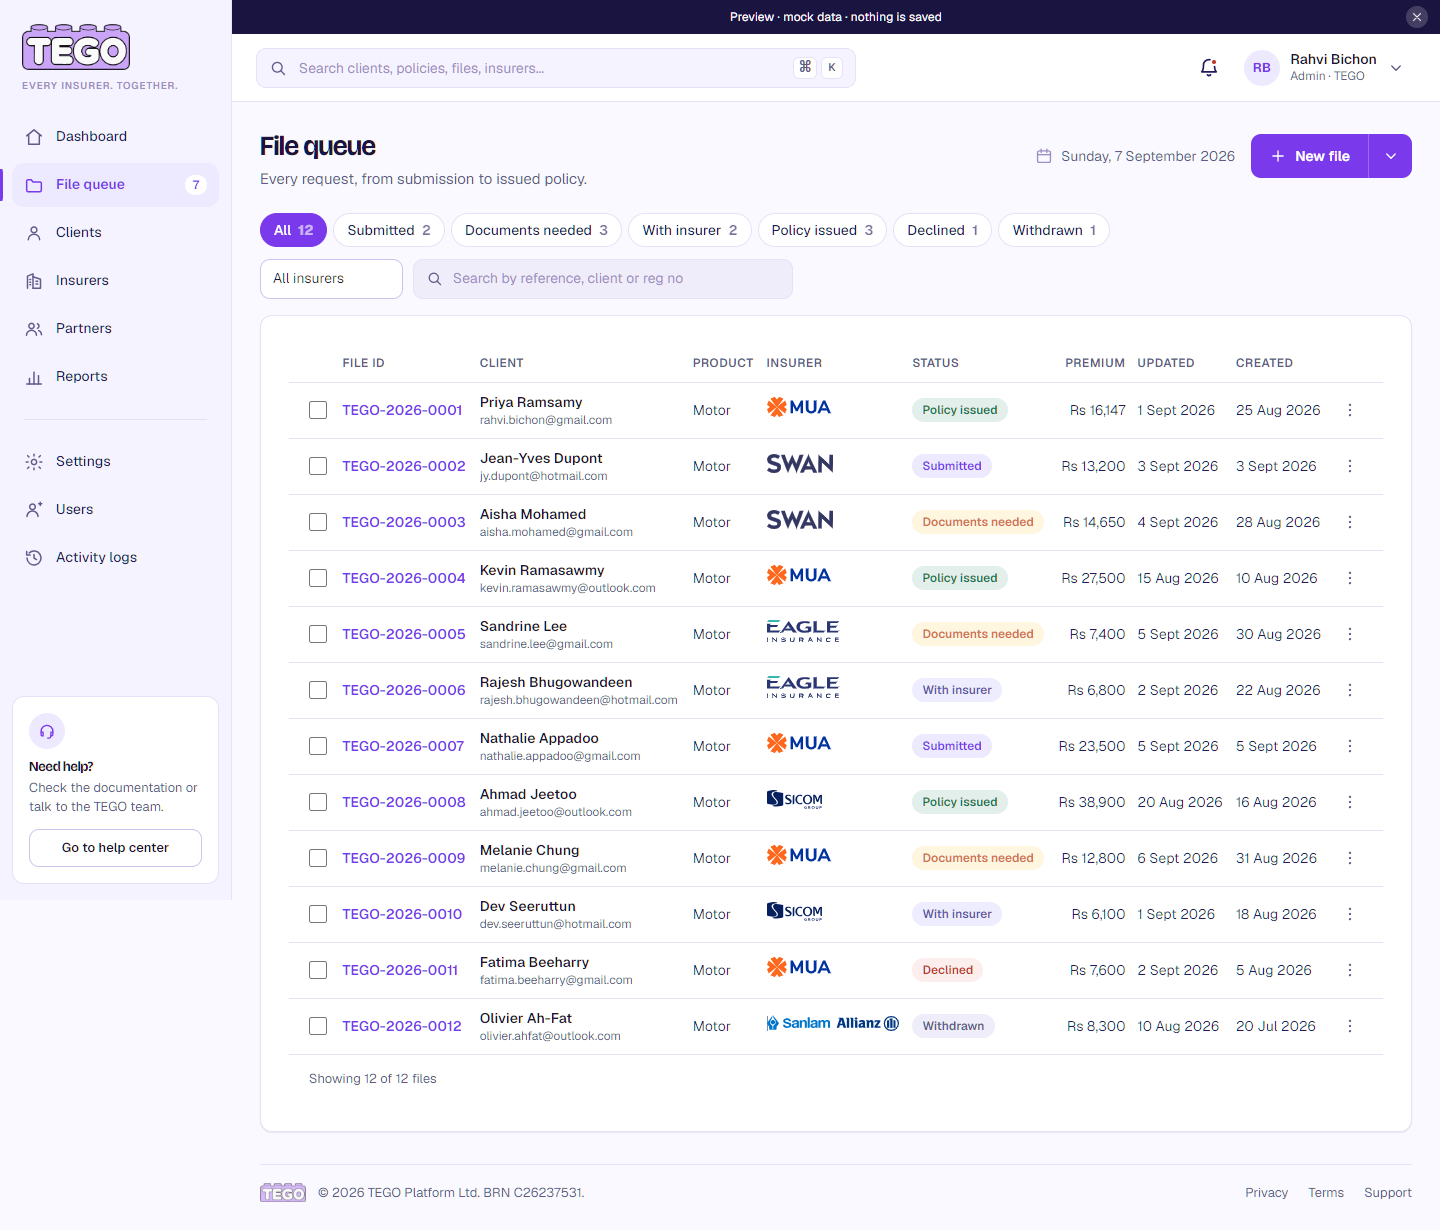Show the Documents needed tab
This screenshot has width=1440, height=1230.
(x=536, y=230)
